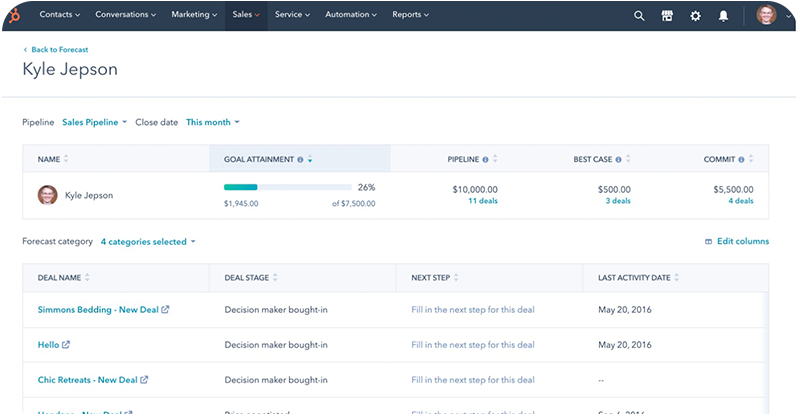Fill in next step for Simmons Bedding
This screenshot has width=800, height=416.
[473, 309]
